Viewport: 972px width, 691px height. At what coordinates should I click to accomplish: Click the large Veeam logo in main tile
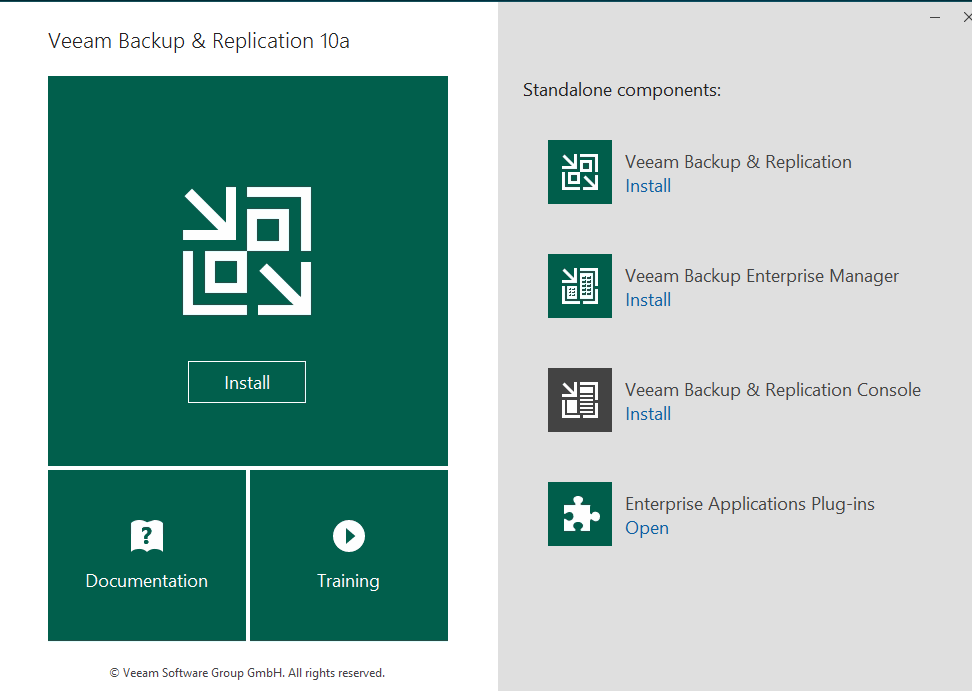[247, 251]
